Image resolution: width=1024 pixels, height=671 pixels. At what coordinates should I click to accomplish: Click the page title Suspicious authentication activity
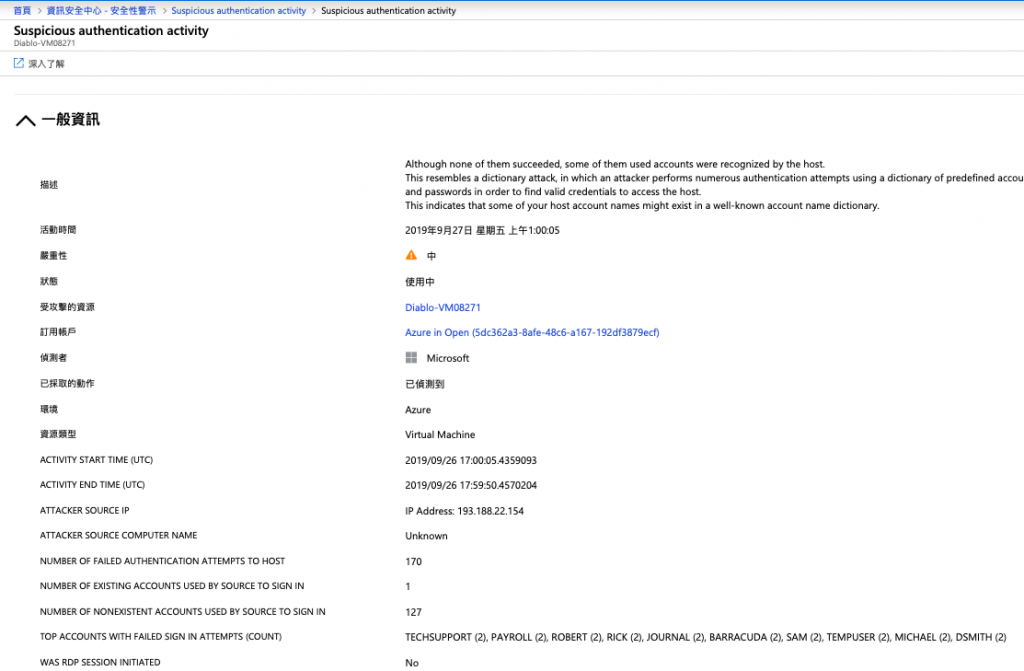point(111,31)
